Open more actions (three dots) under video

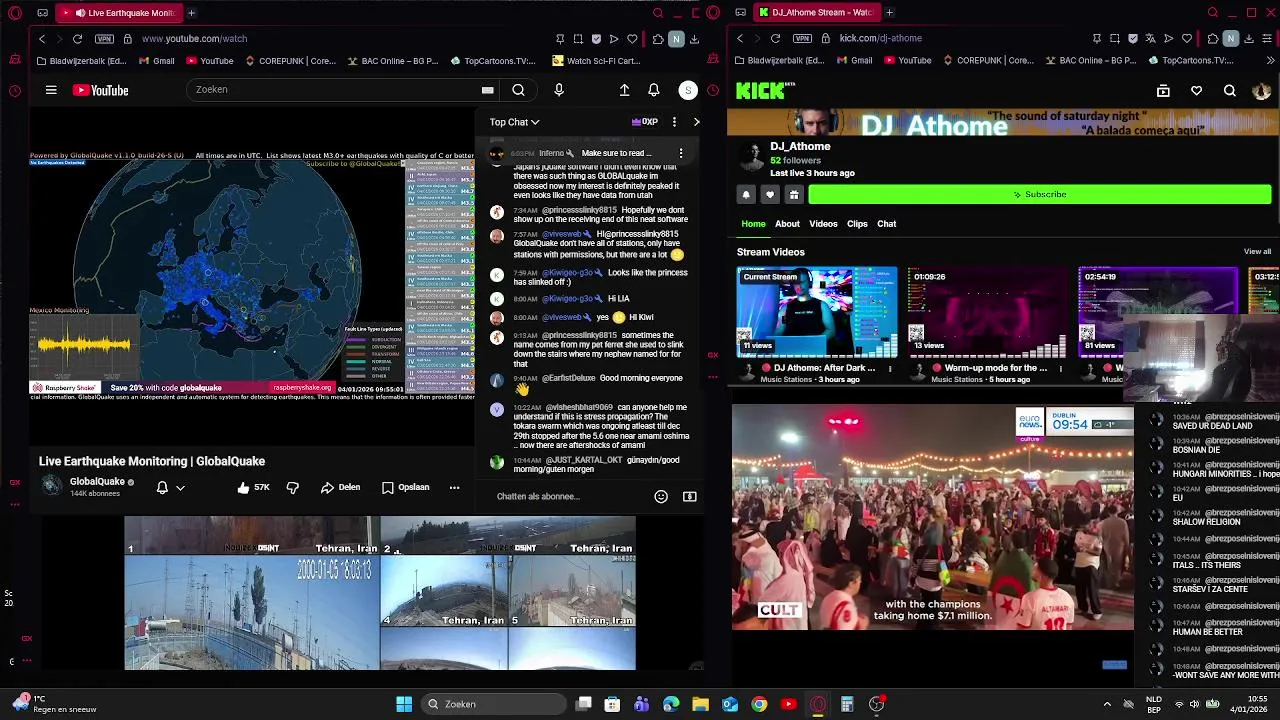[x=454, y=487]
